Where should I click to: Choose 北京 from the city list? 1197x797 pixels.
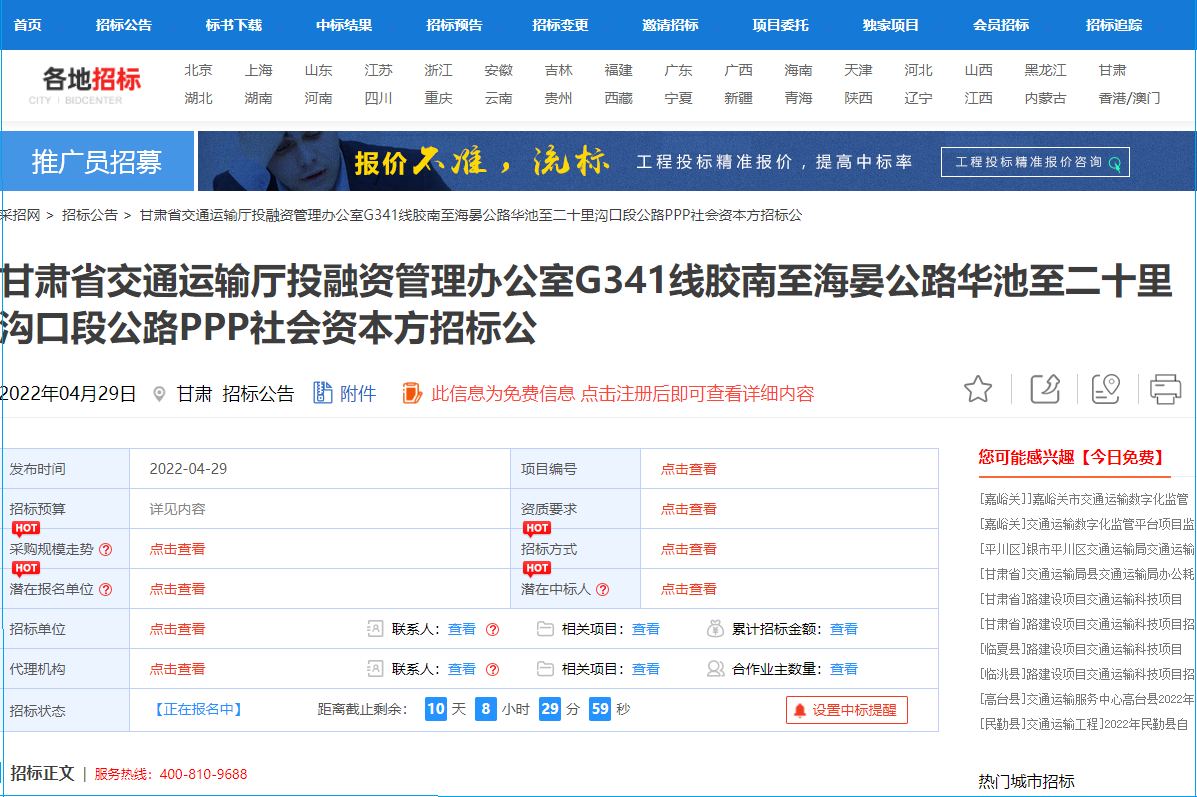coord(198,70)
